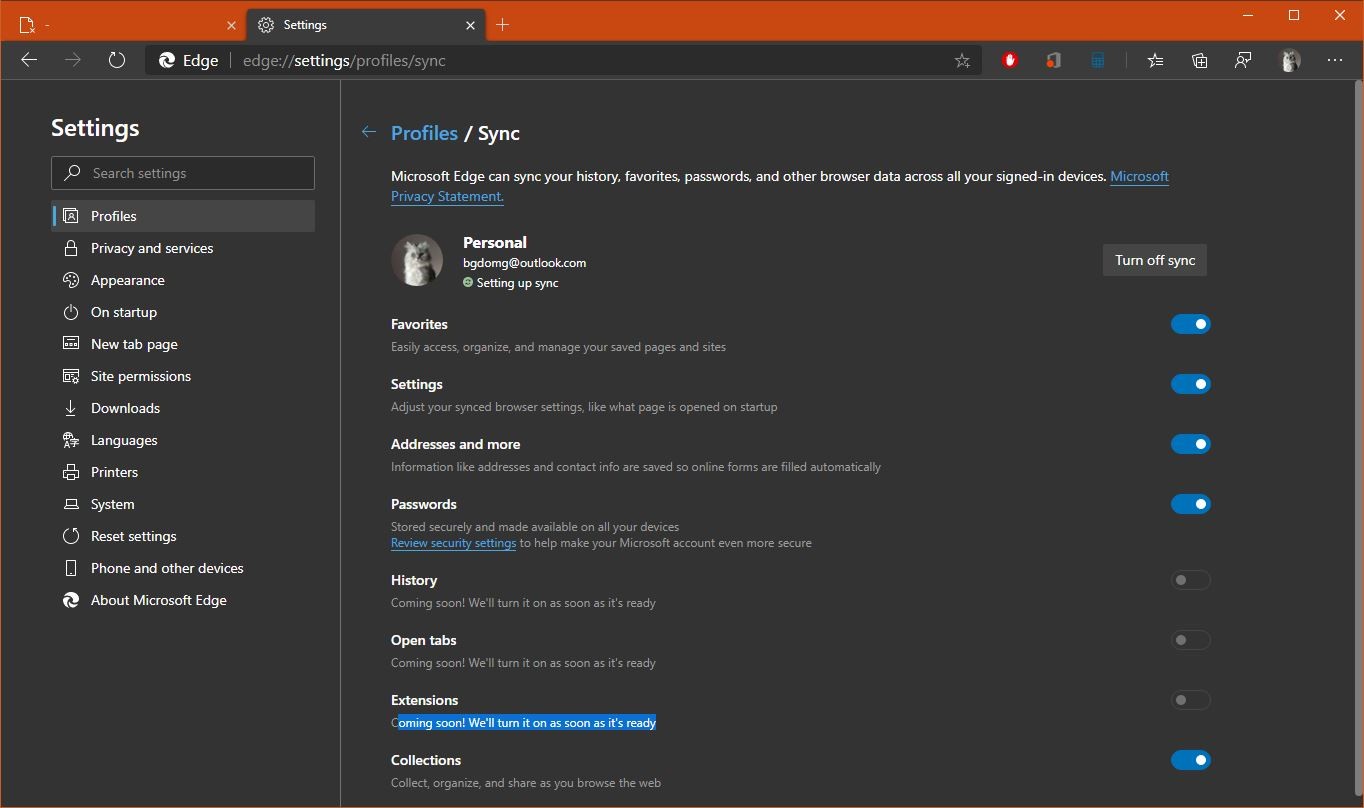
Task: Switch off Passwords sync
Action: (x=1191, y=504)
